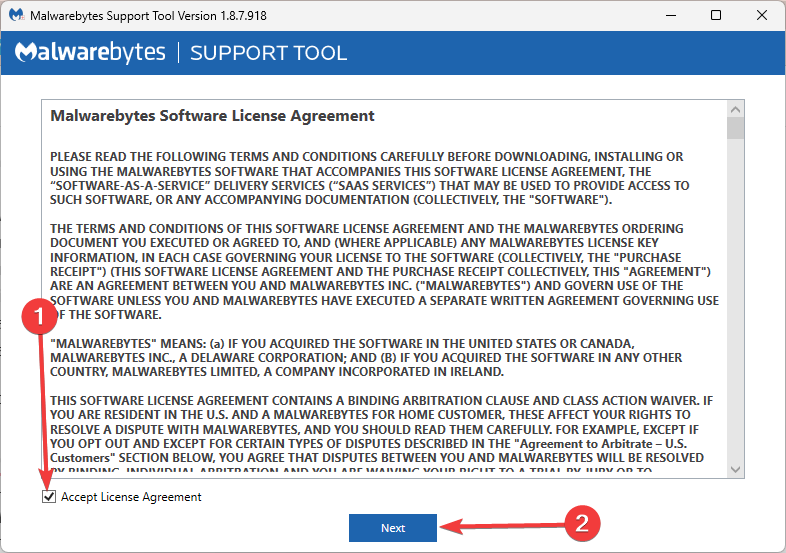
Task: Click the Malwarebytes app icon in title bar
Action: coord(17,15)
